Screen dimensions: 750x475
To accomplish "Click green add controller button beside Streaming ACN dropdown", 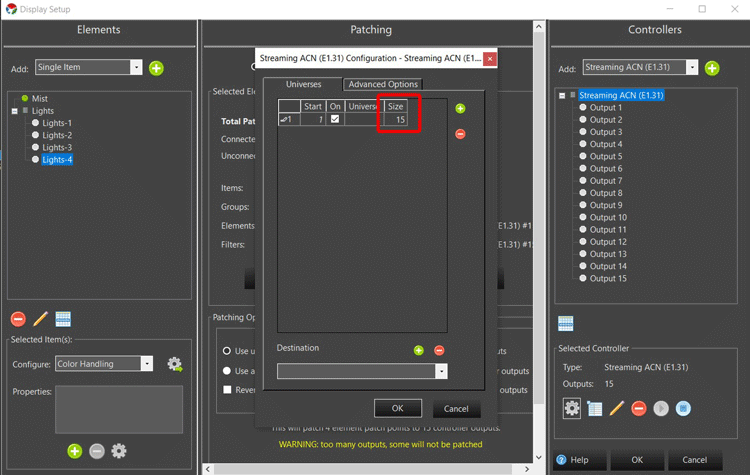I will click(712, 68).
